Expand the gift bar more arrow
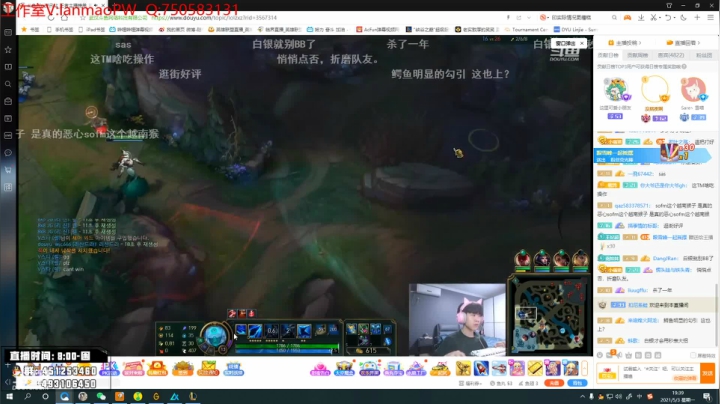 coord(585,368)
